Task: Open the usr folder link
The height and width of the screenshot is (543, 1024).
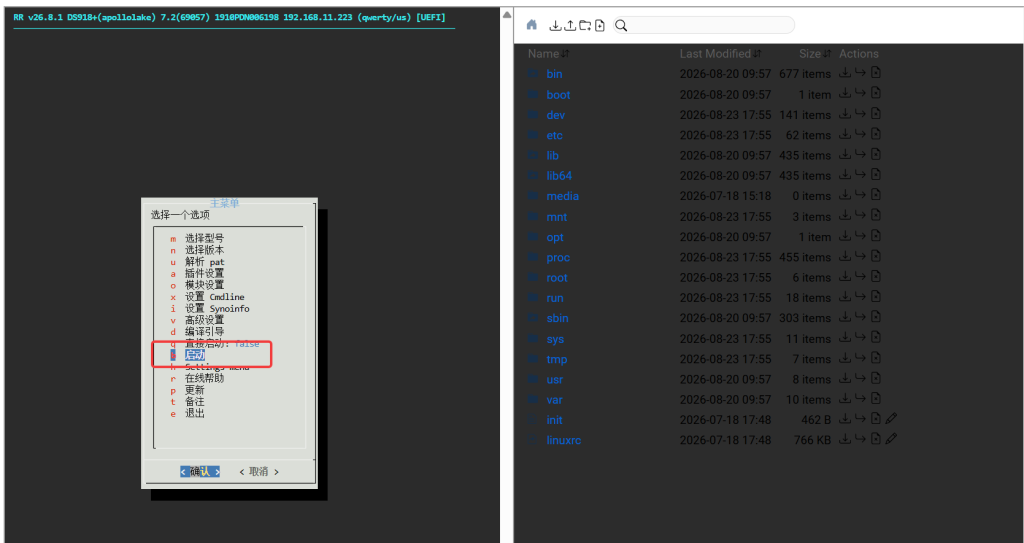Action: pos(554,379)
